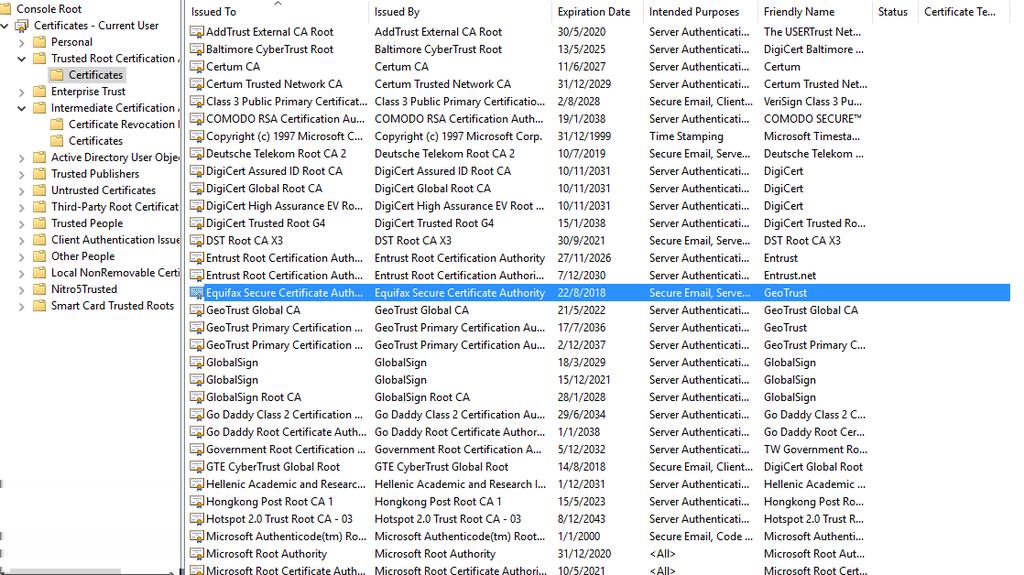Expand the Personal store node
Viewport: 1024px width, 575px height.
[x=22, y=42]
